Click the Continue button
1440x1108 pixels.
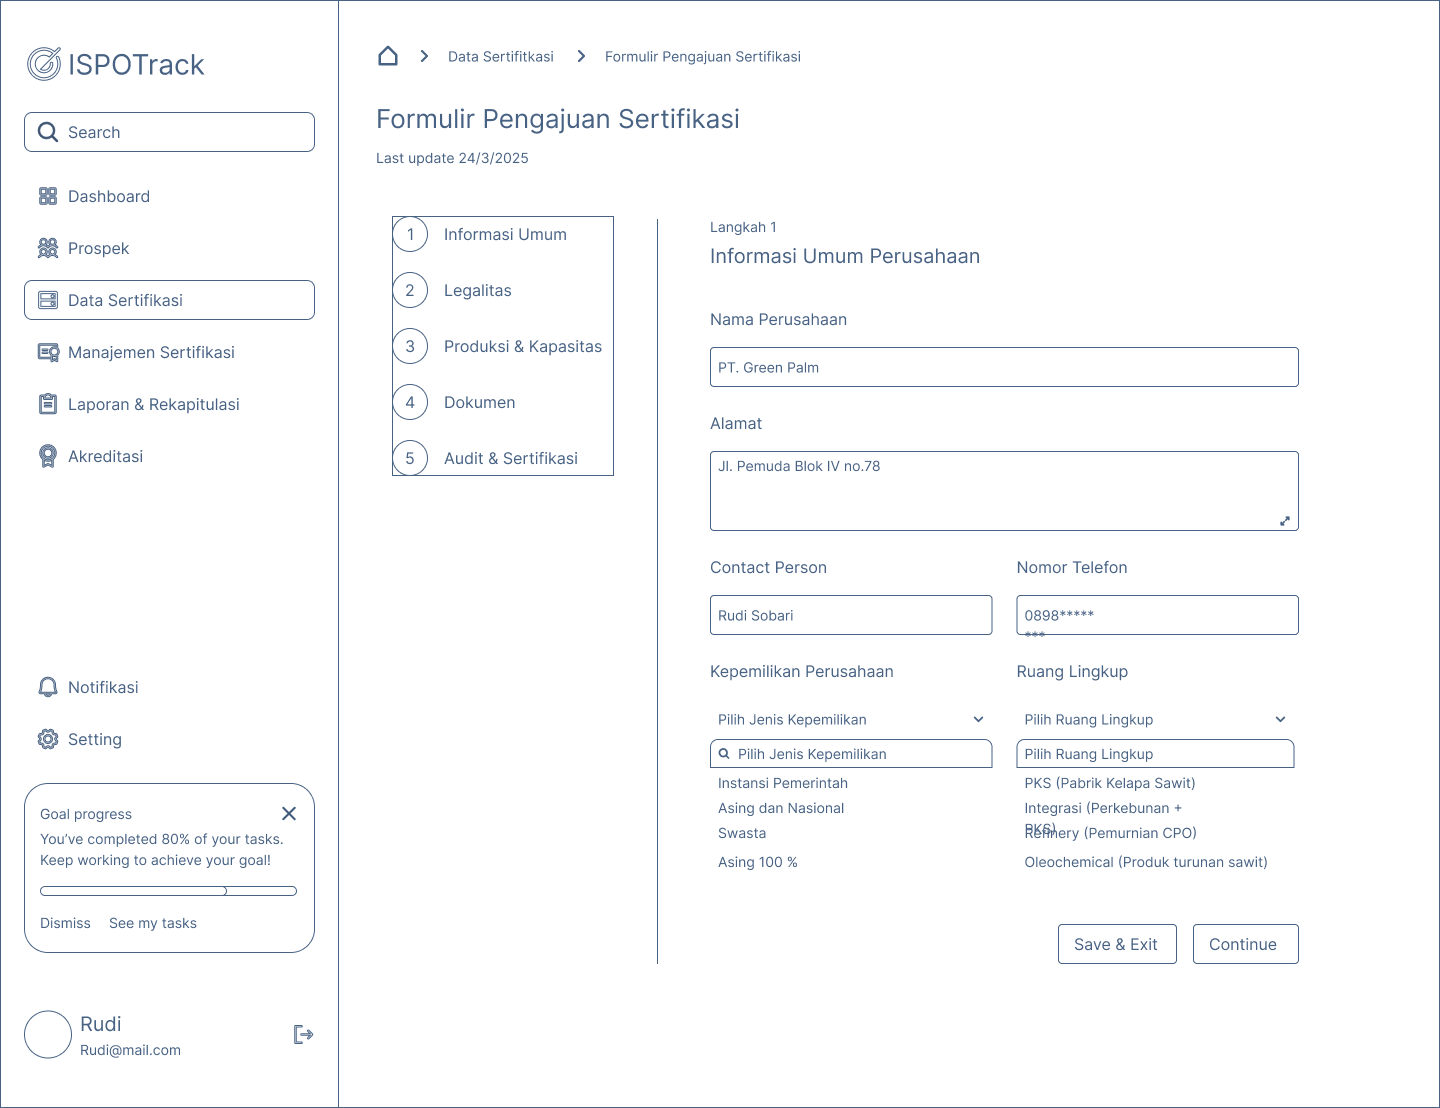(1245, 944)
